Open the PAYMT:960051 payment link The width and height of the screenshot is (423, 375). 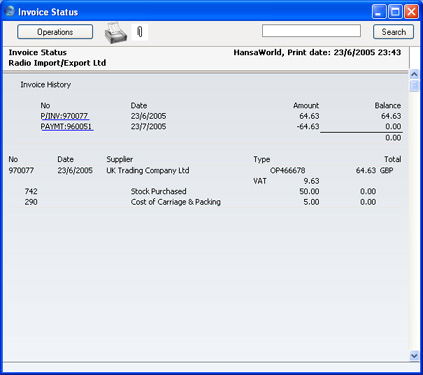pos(66,127)
